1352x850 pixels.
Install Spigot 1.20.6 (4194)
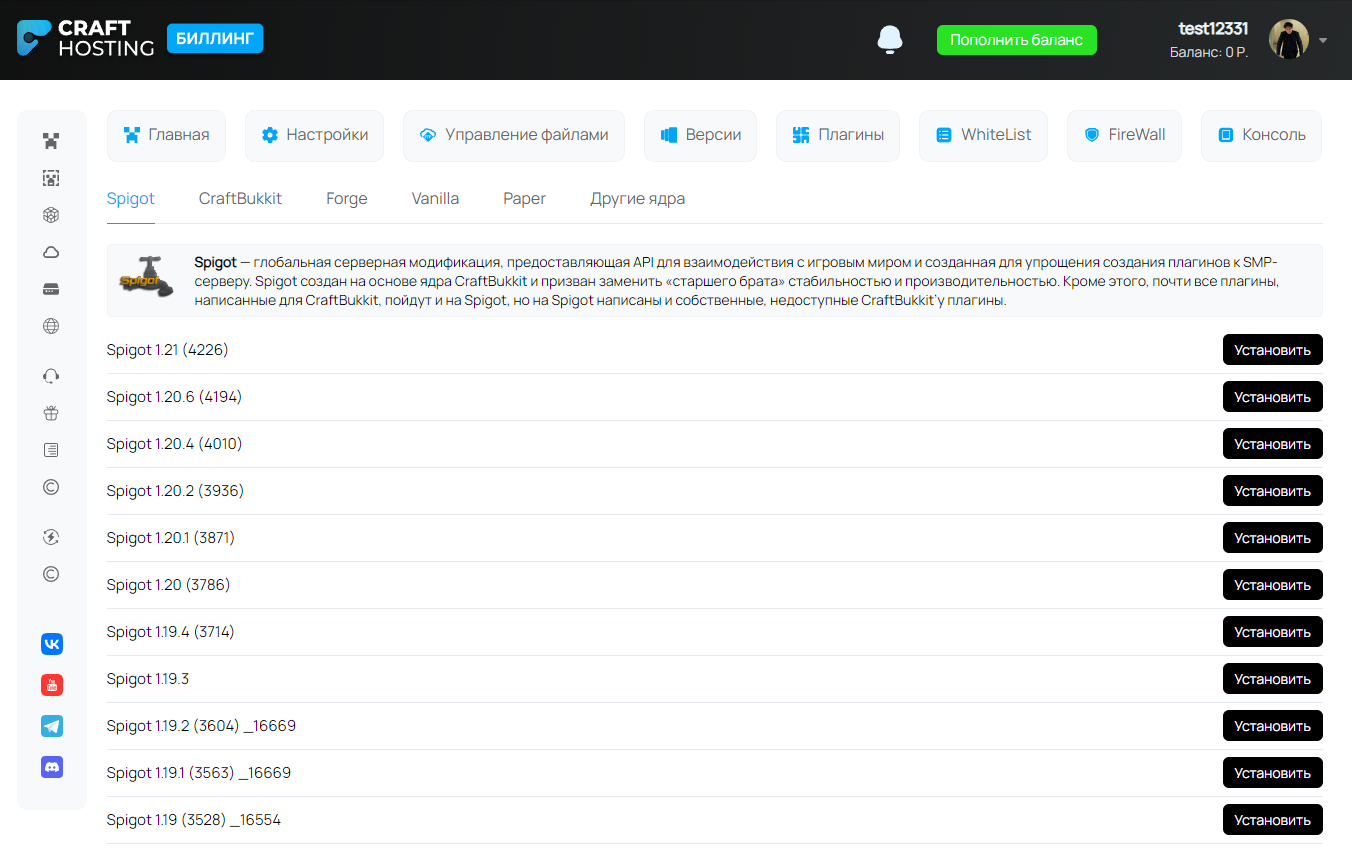[x=1273, y=397]
